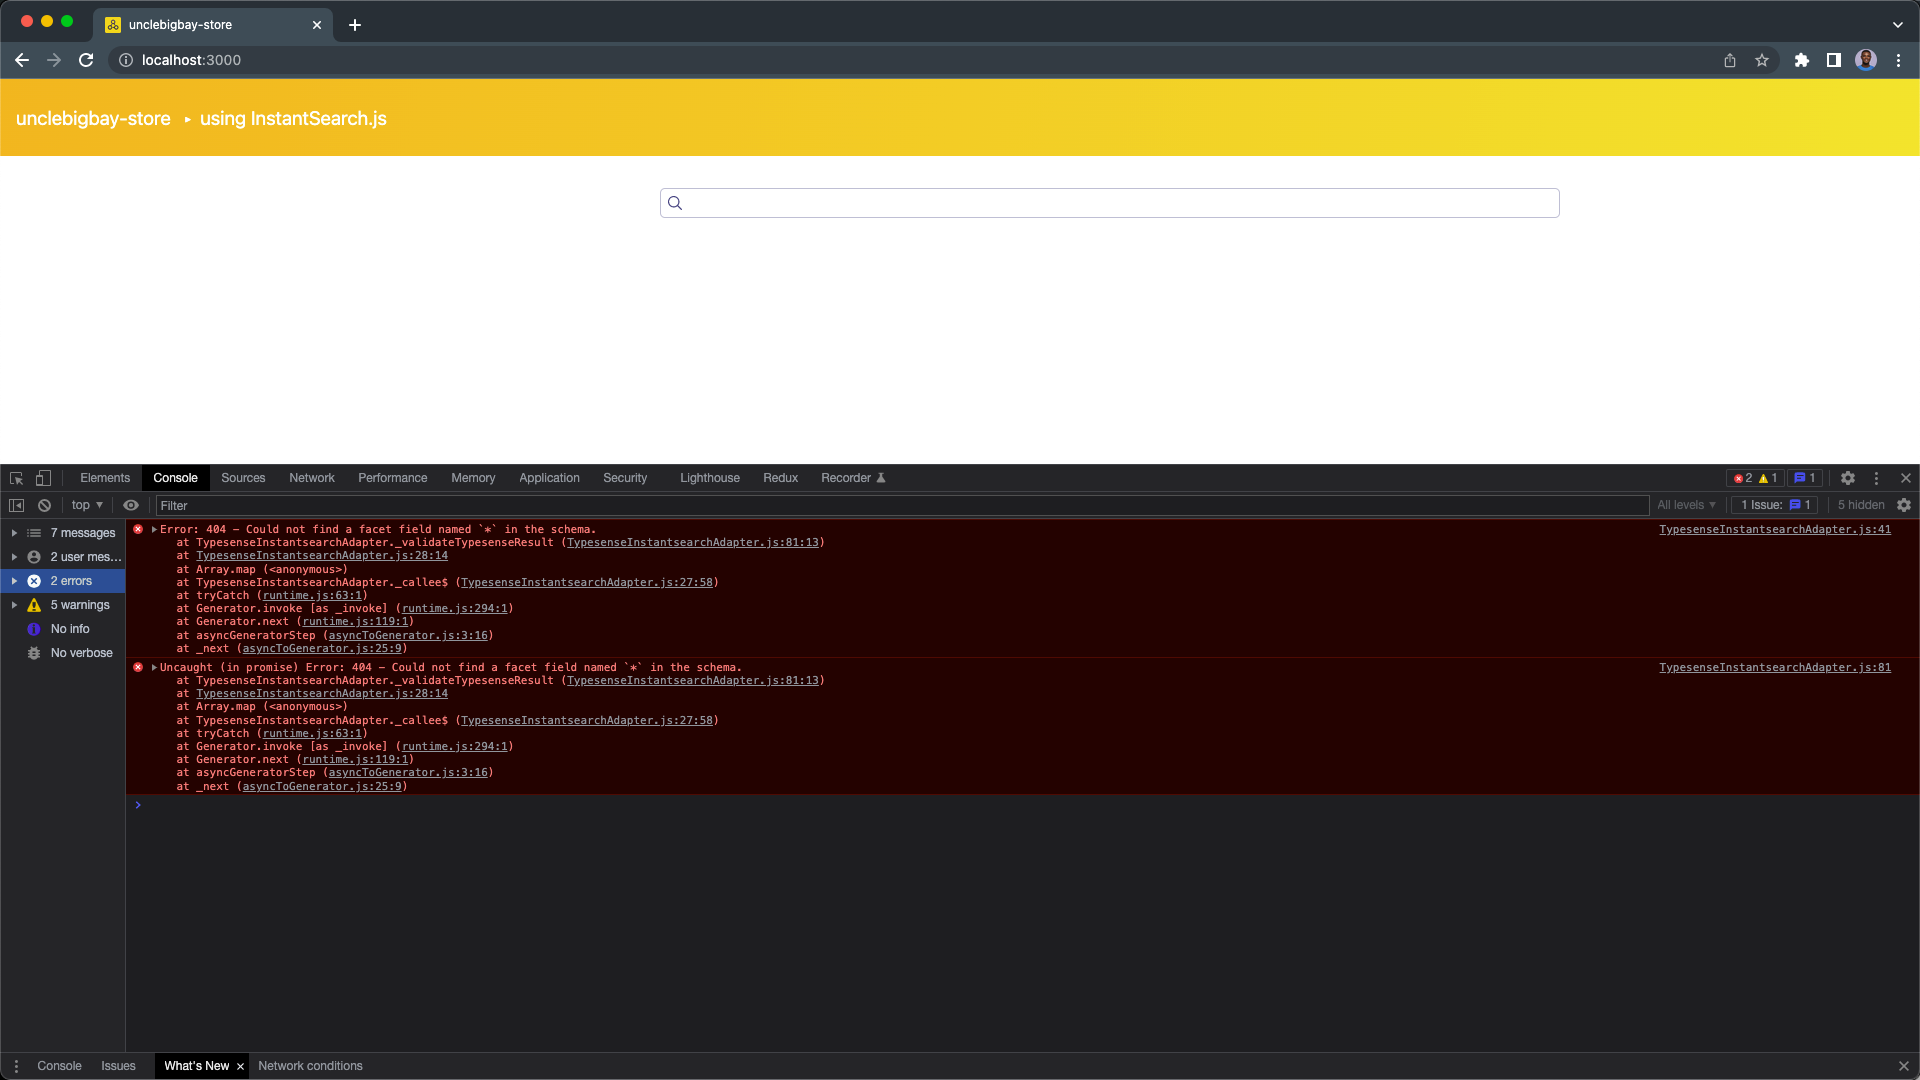This screenshot has width=1920, height=1080.
Task: Bookmark this tab star icon
Action: (x=1762, y=60)
